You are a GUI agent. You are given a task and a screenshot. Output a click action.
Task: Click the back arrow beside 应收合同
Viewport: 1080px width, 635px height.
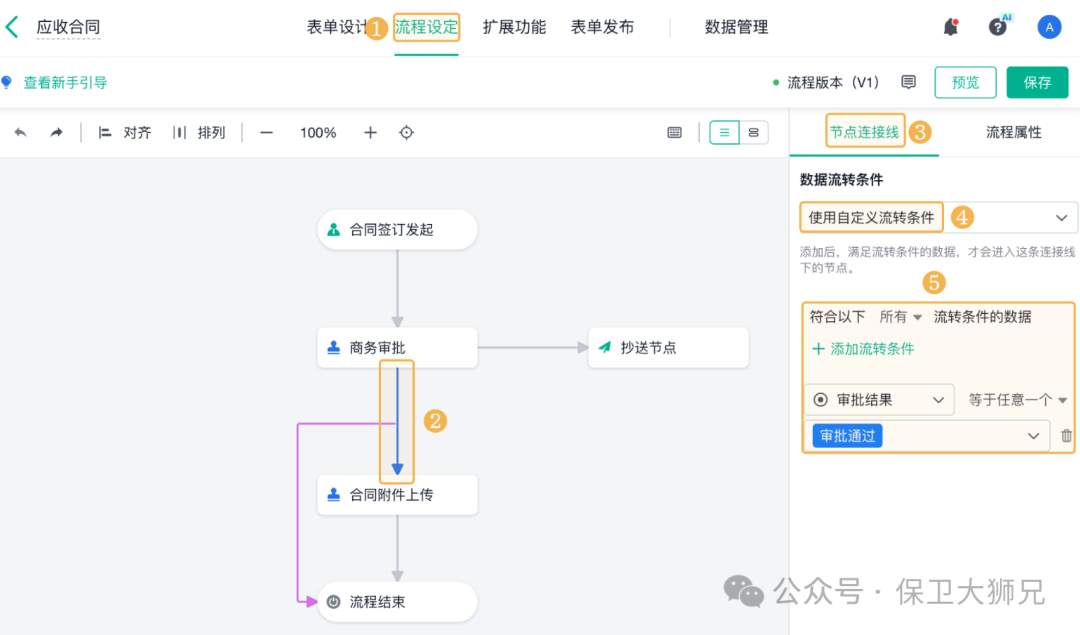tap(12, 27)
